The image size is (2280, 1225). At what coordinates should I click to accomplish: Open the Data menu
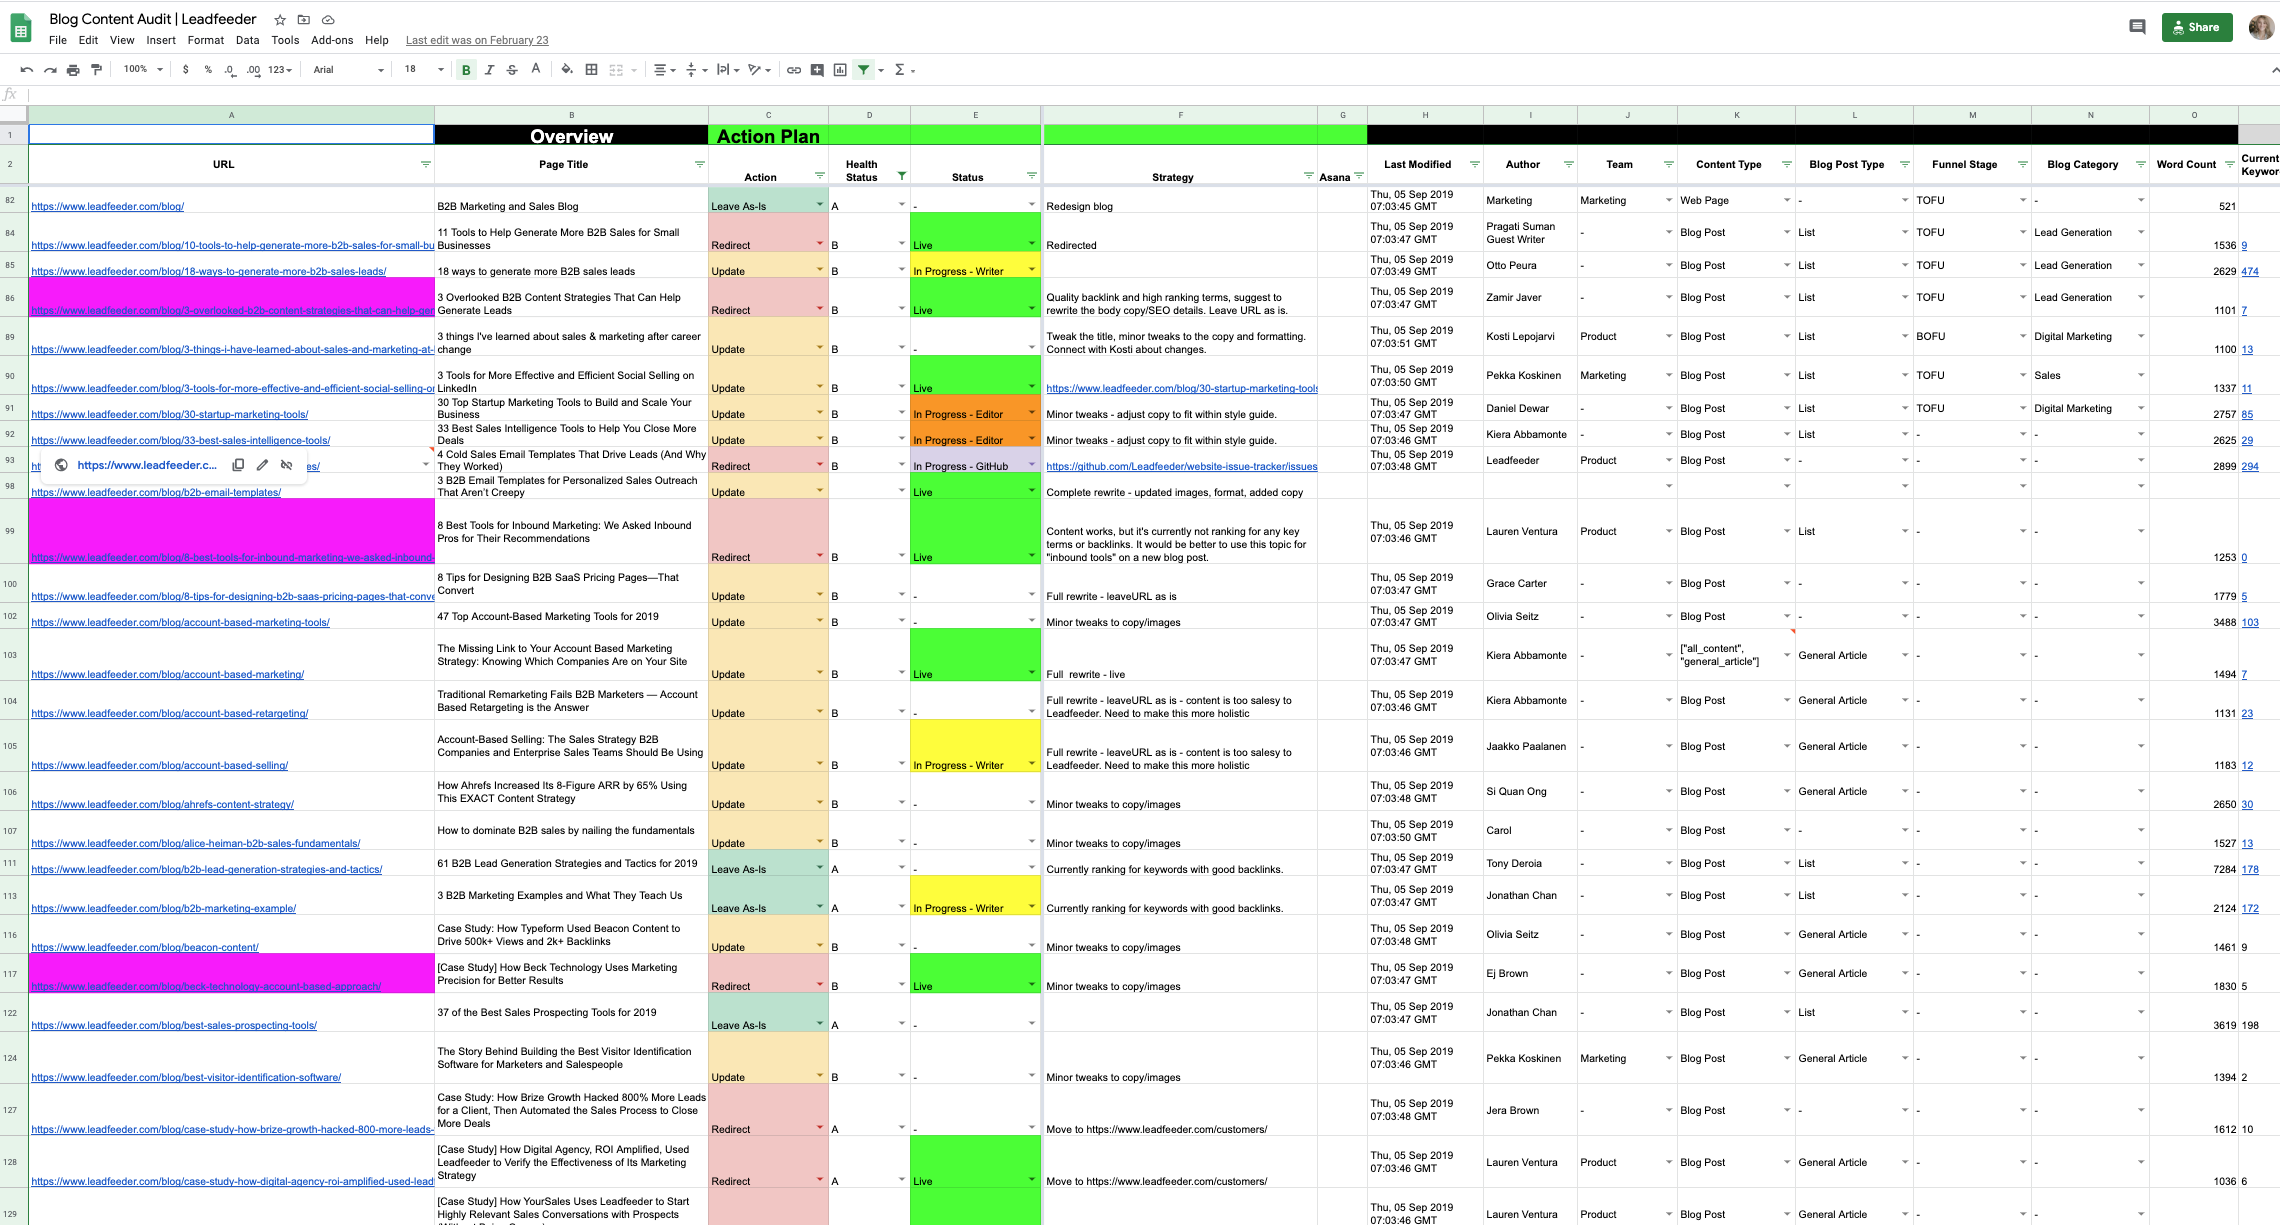point(247,40)
